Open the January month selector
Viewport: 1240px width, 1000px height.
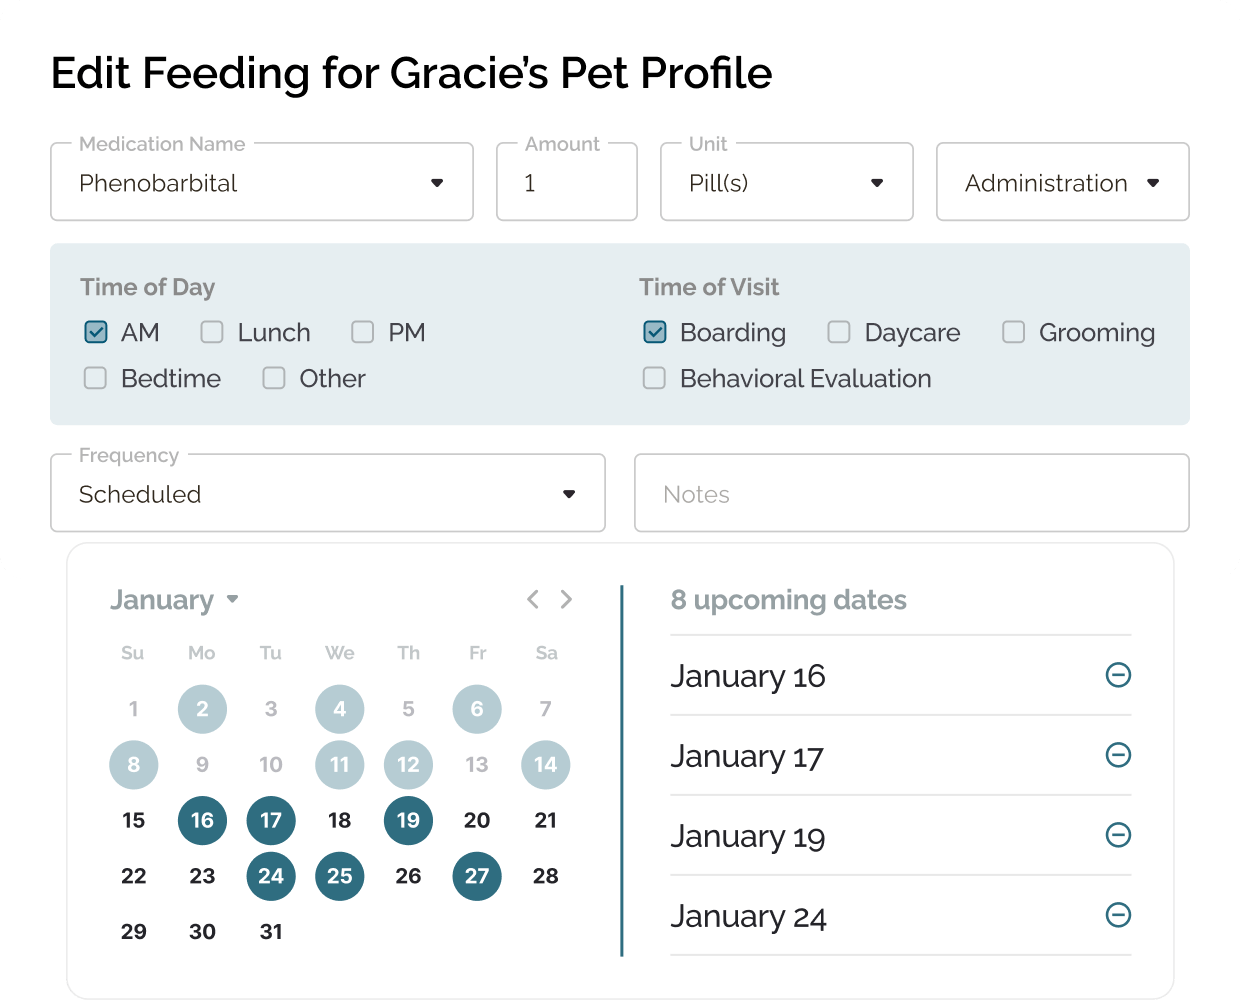[175, 600]
